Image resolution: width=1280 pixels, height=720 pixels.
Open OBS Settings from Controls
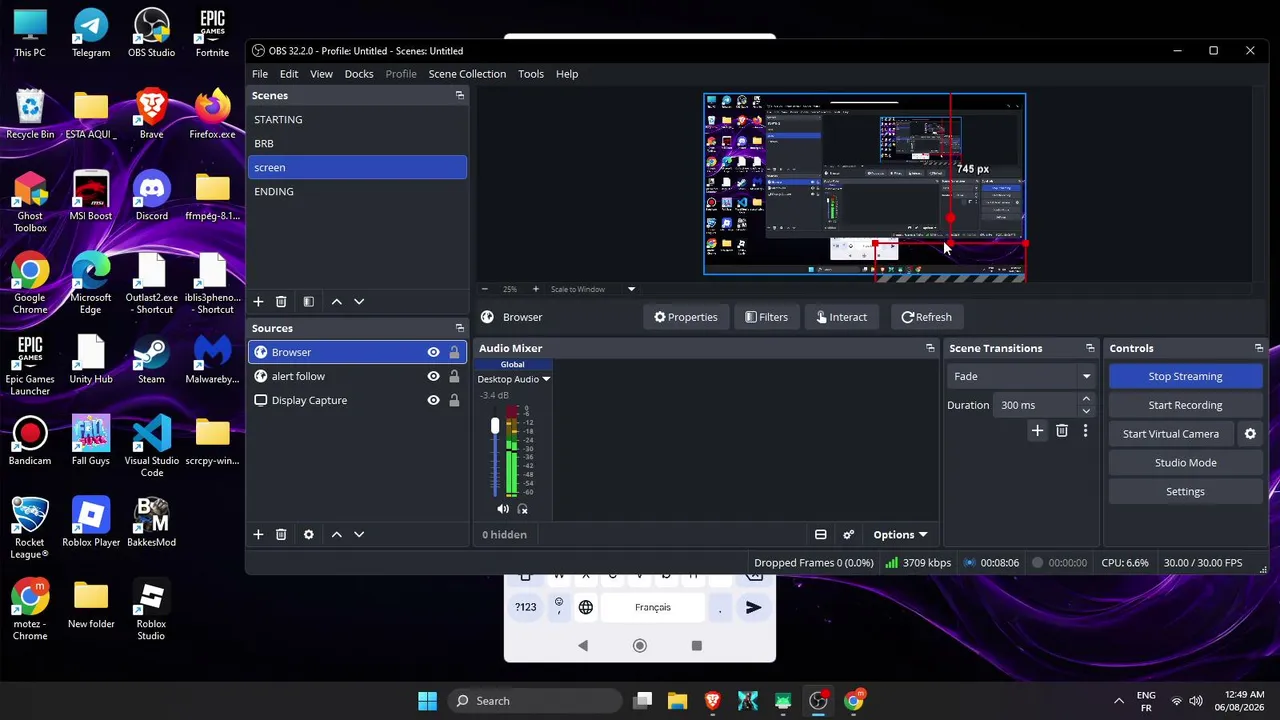[1185, 492]
